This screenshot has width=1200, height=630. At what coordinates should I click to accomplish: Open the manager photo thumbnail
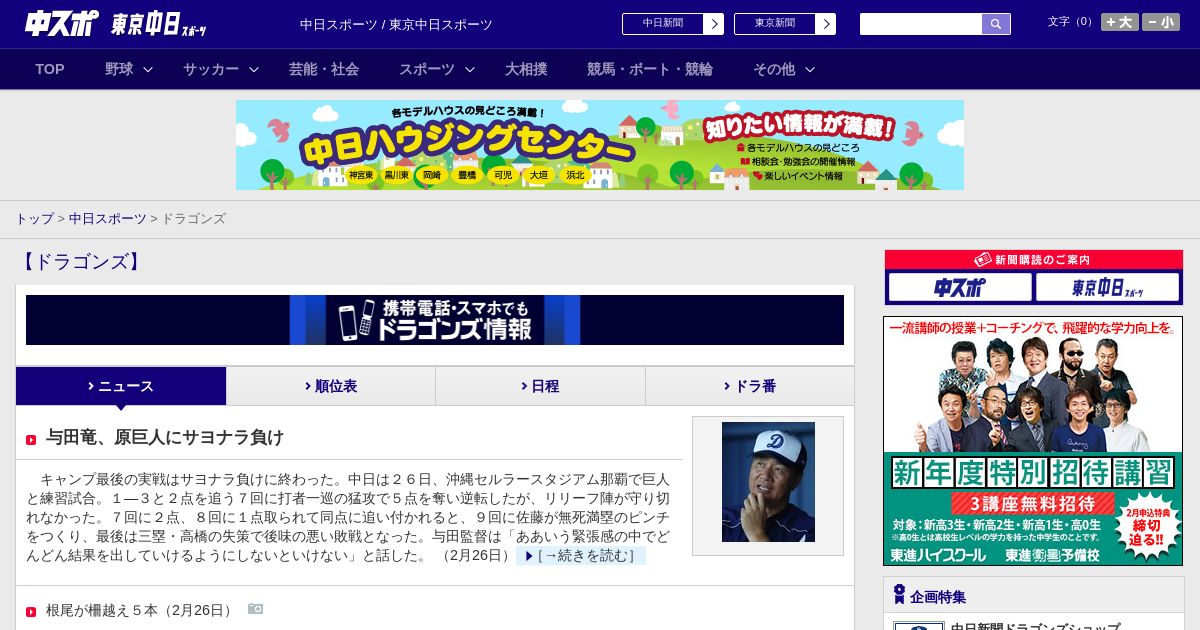click(x=768, y=482)
